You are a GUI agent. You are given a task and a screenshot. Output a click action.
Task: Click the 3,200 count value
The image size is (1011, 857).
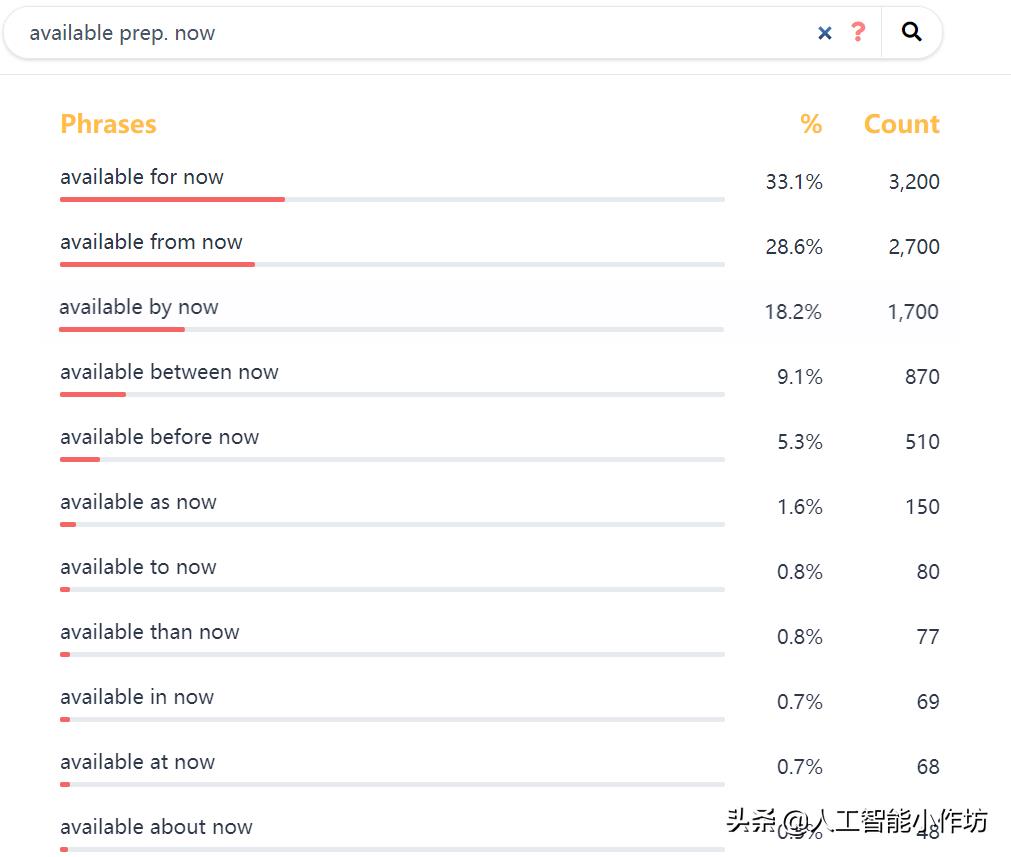[913, 182]
